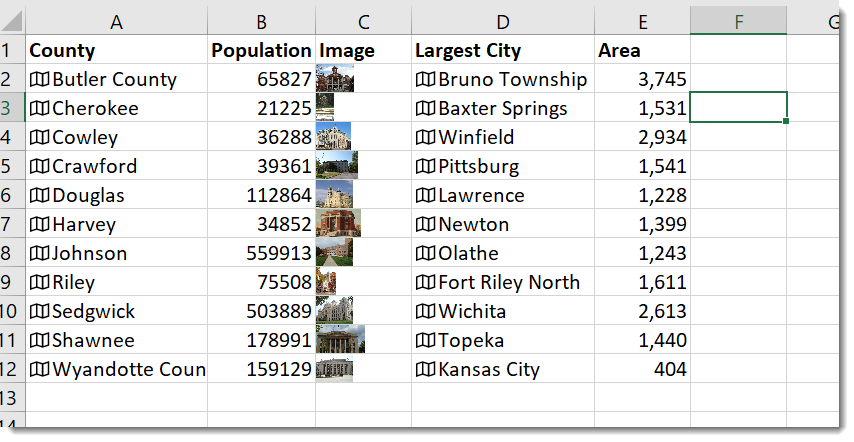The width and height of the screenshot is (854, 442).
Task: Open the data type icon for Johnson
Action: 39,253
